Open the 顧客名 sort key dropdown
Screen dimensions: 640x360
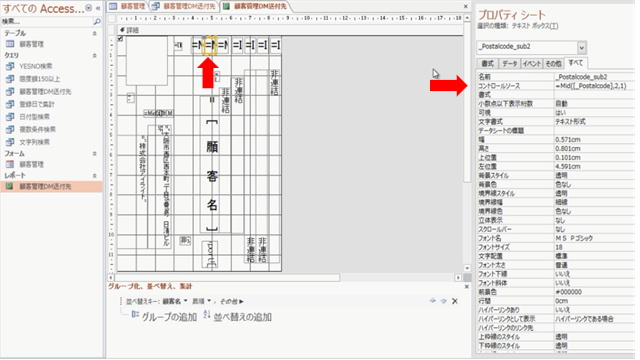pos(185,301)
